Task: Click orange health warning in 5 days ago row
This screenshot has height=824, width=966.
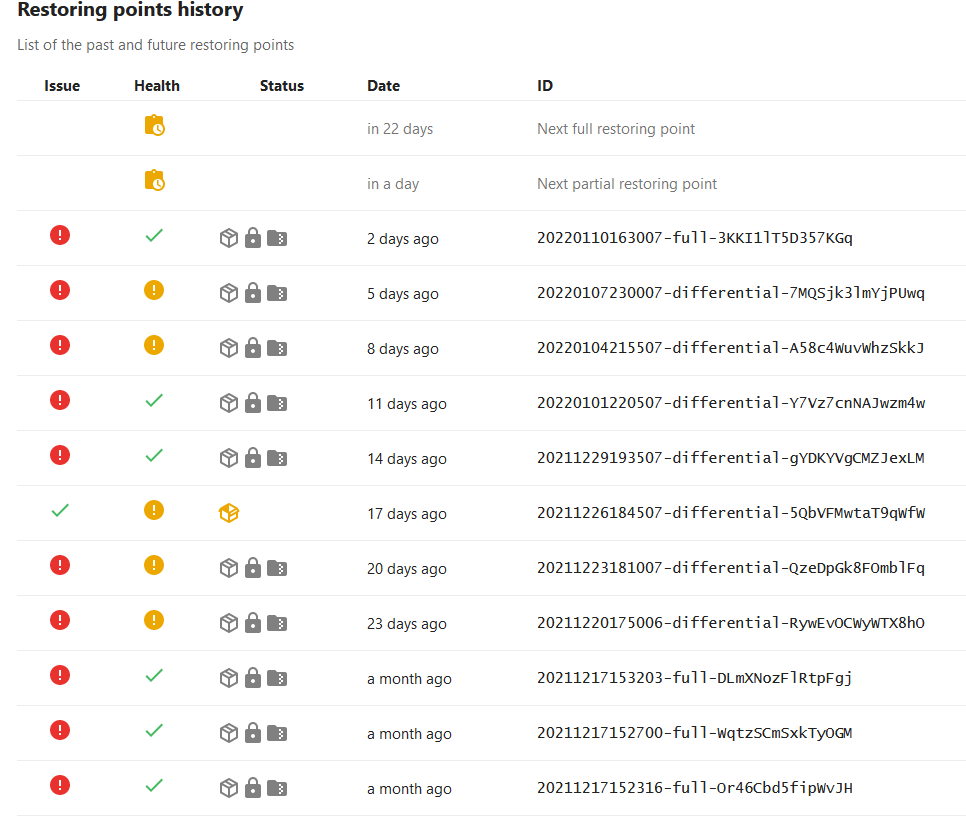Action: pyautogui.click(x=154, y=290)
